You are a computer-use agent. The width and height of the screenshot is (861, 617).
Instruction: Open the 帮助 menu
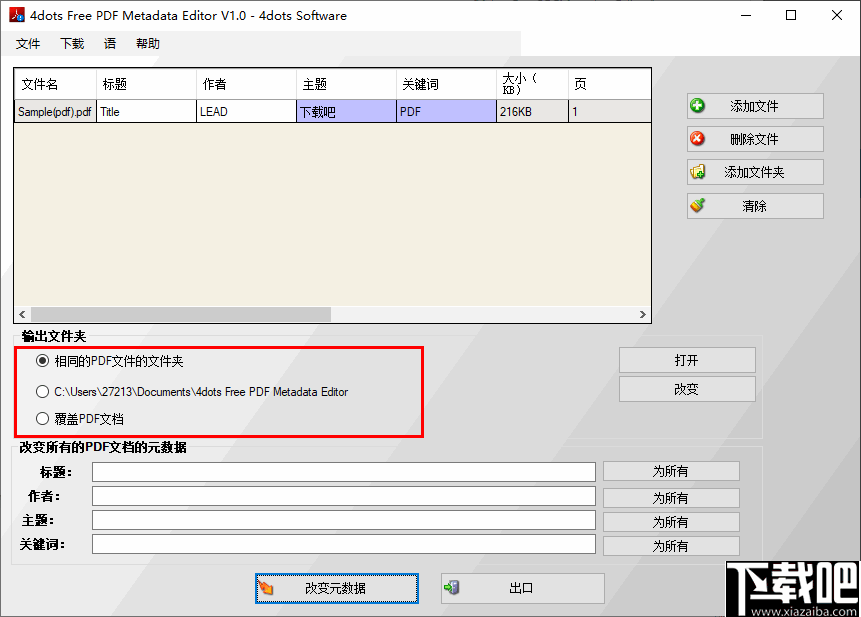tap(147, 43)
